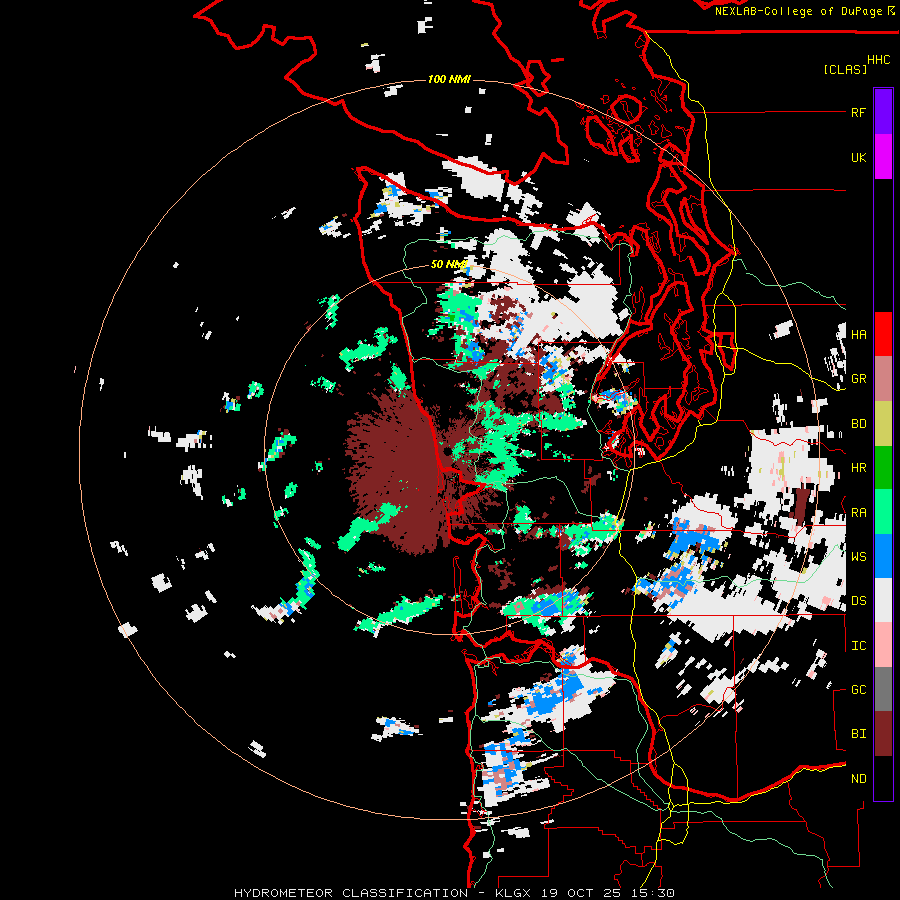Select the yellow BD legend swatch
The height and width of the screenshot is (900, 900).
coord(883,424)
